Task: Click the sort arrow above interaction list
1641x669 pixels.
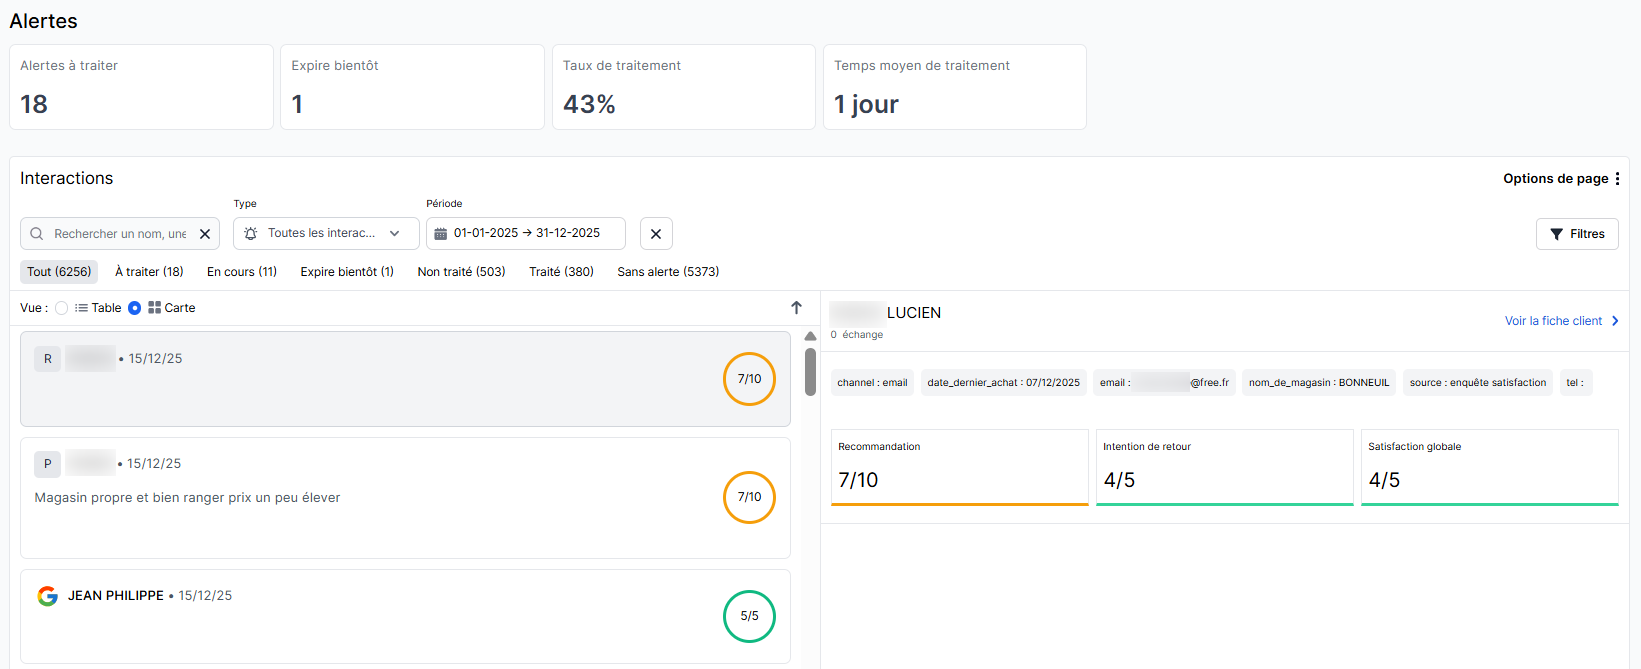Action: point(796,308)
